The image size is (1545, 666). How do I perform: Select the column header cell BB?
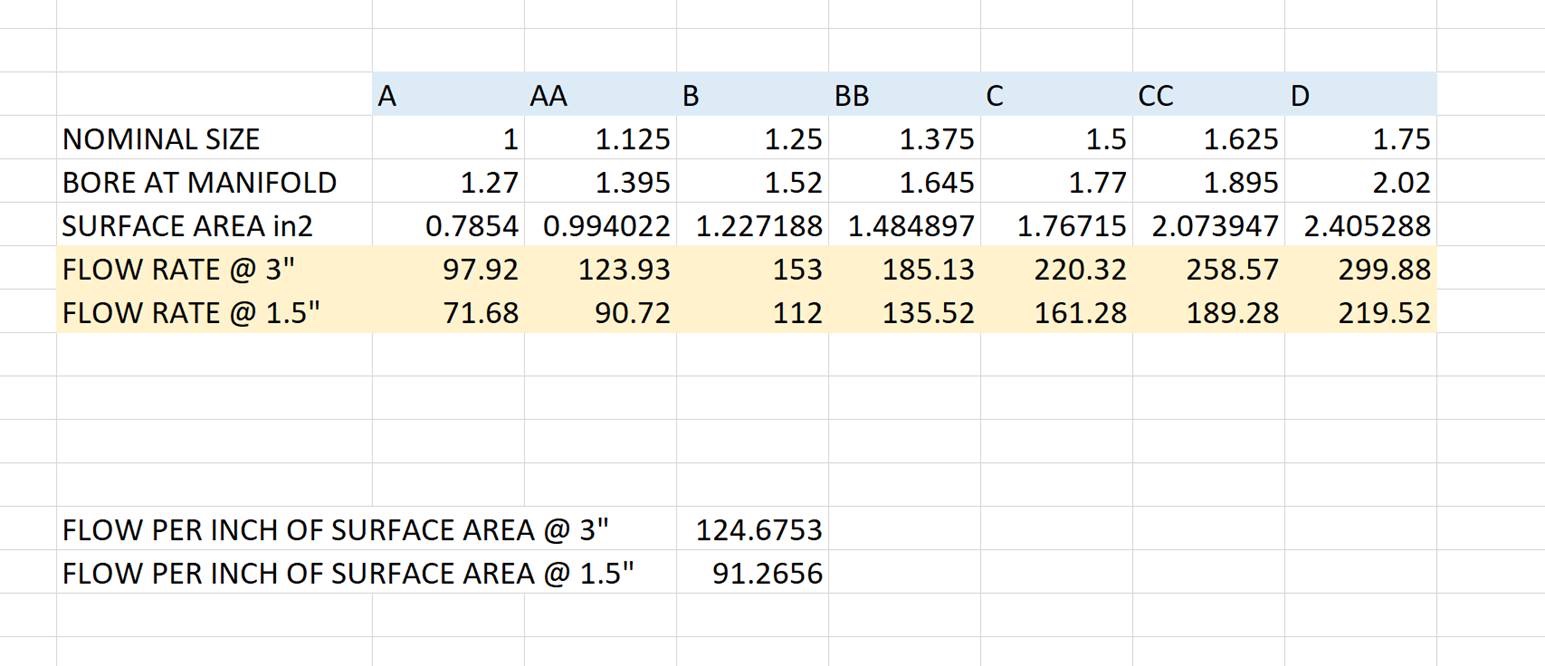pyautogui.click(x=904, y=96)
